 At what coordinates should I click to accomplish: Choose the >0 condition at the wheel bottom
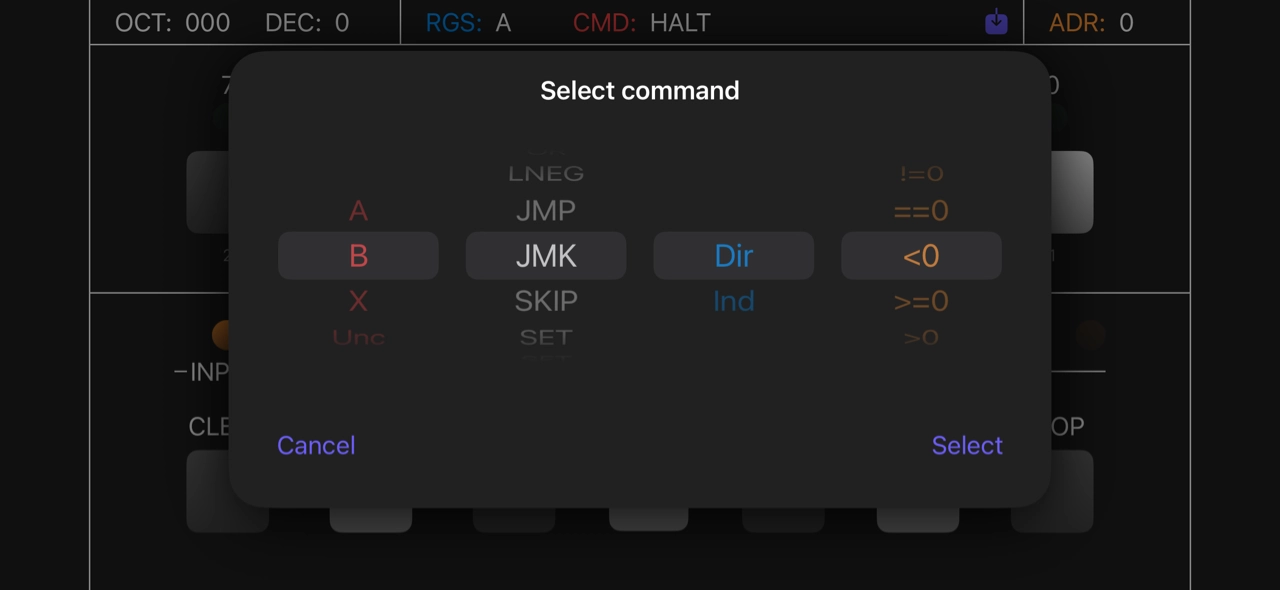[921, 337]
